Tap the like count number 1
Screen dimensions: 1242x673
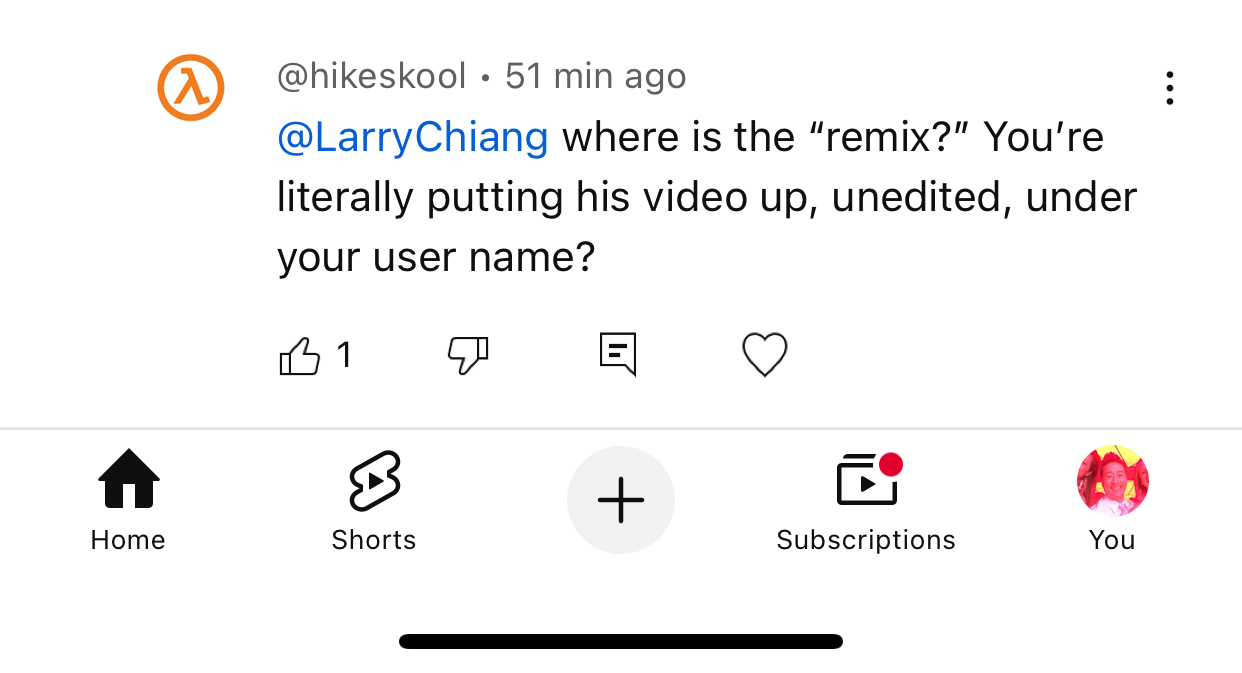pos(344,355)
